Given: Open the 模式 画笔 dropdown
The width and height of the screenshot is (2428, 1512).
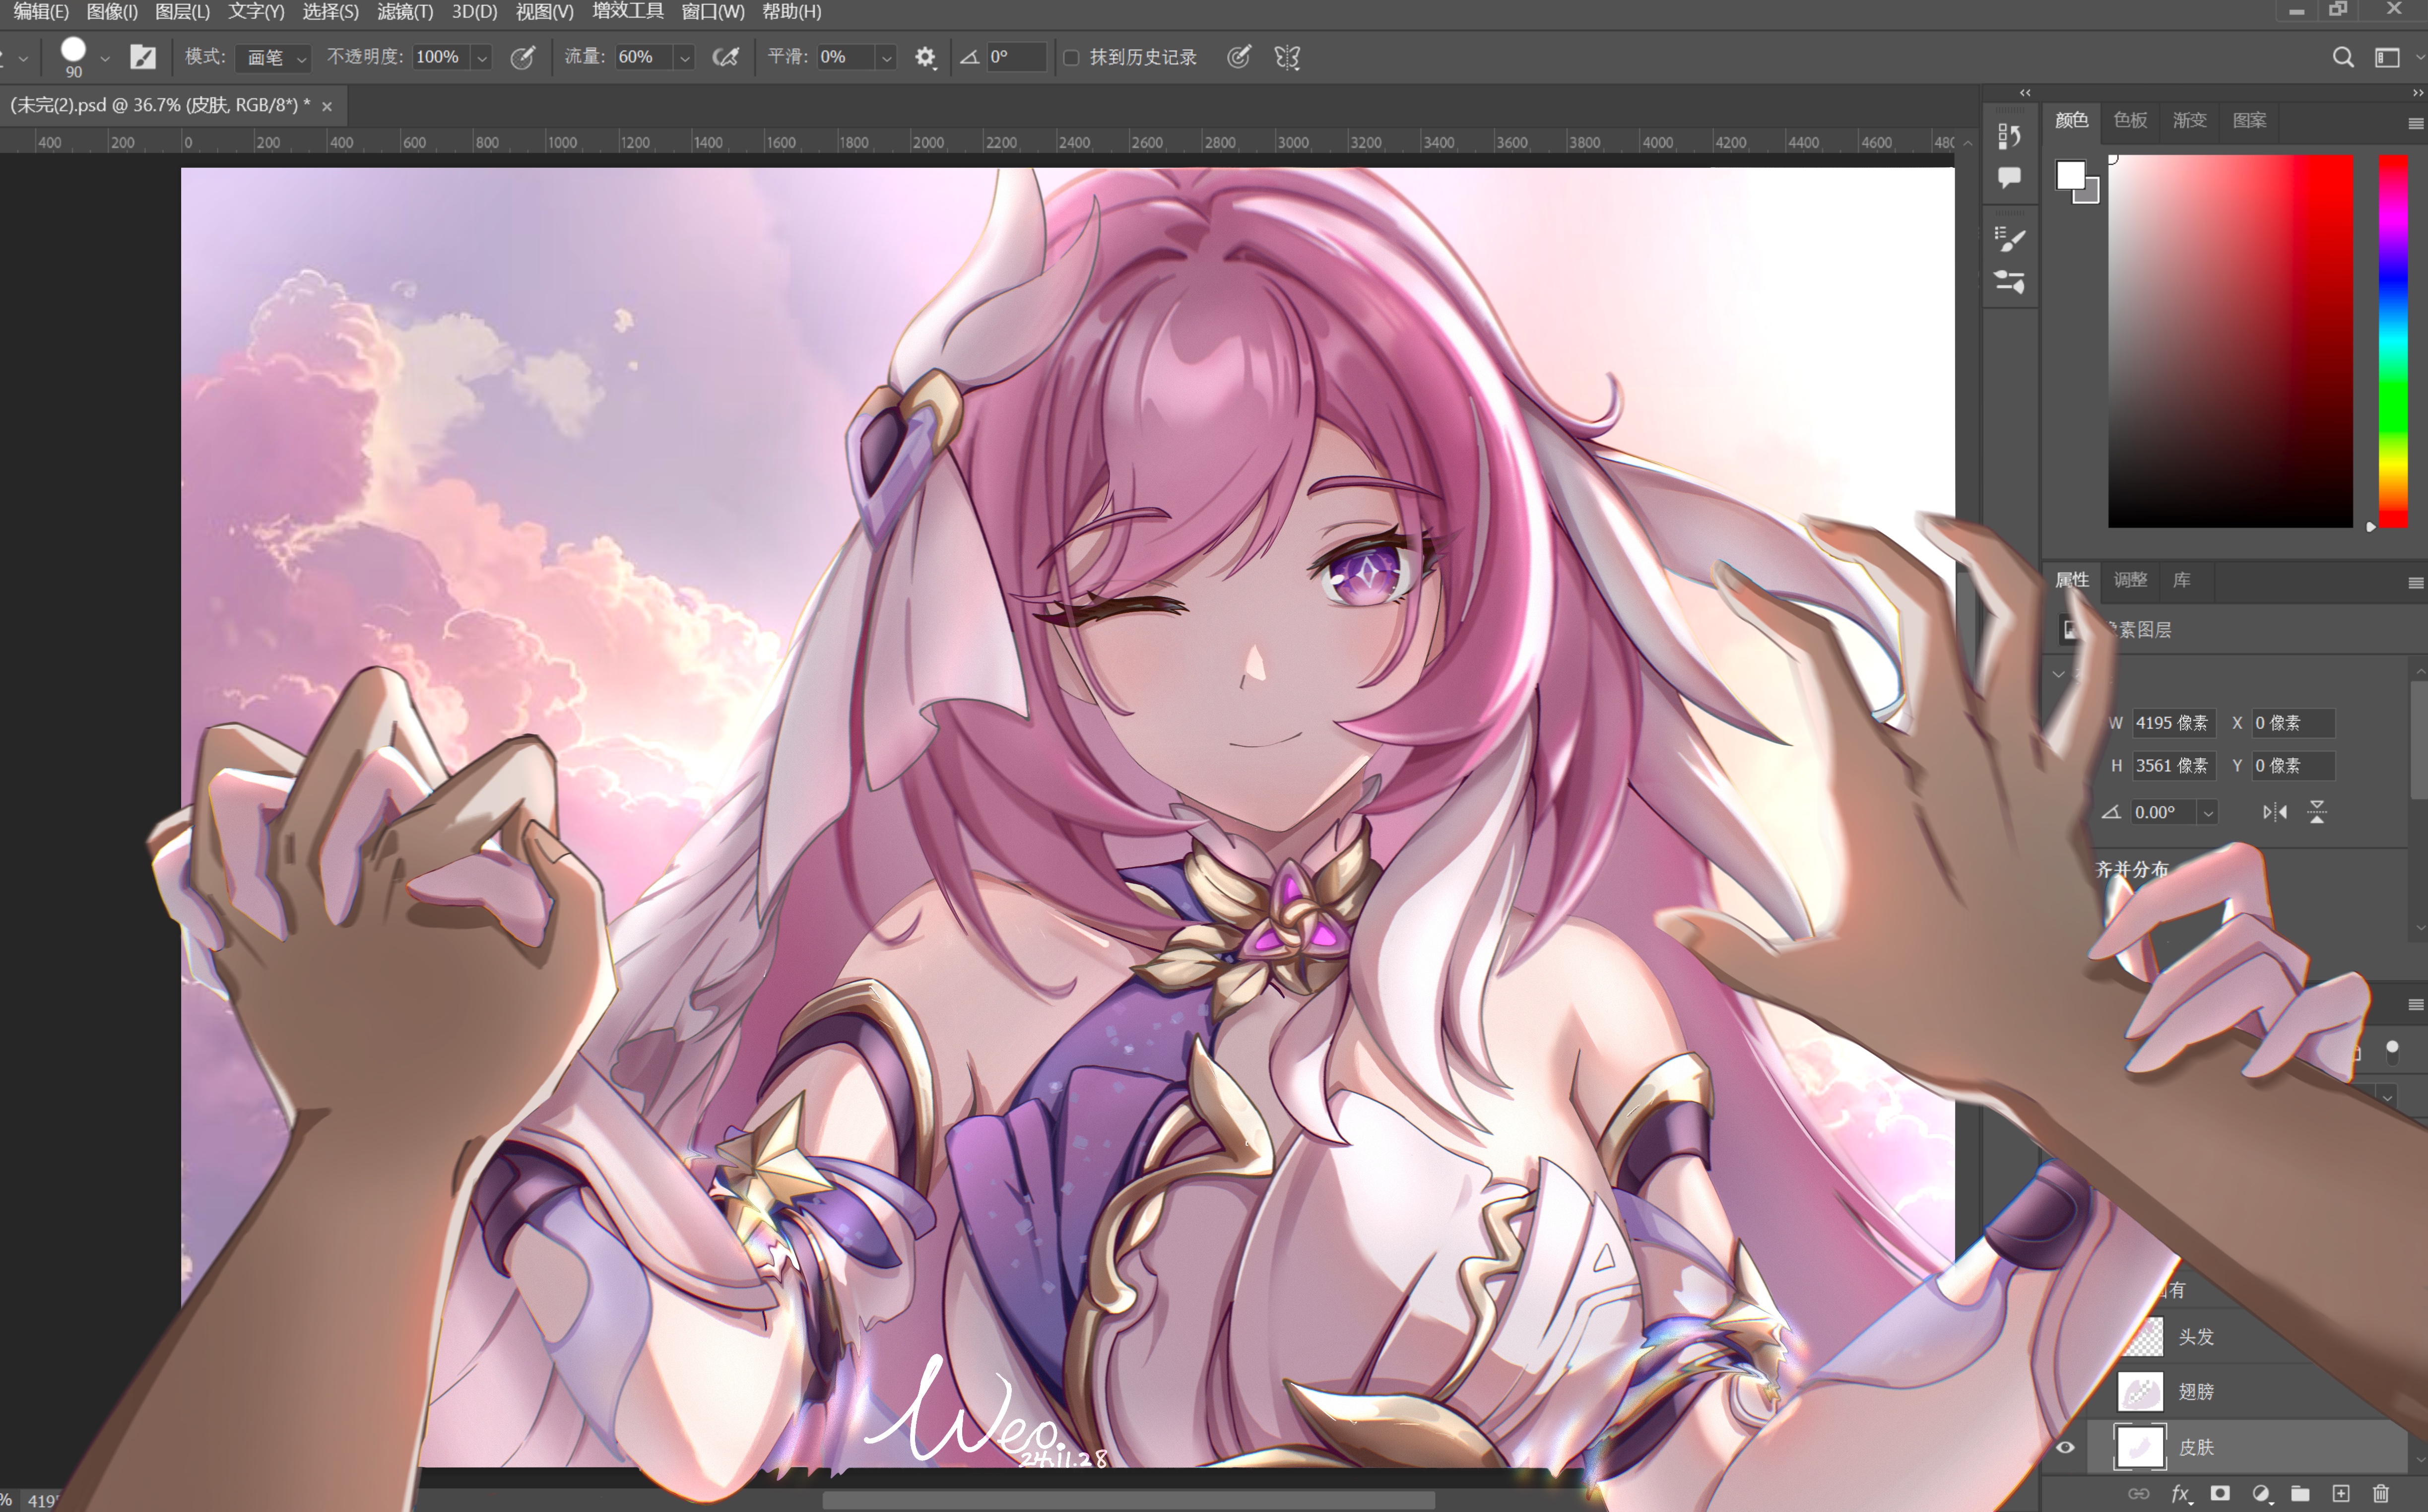Looking at the screenshot, I should 273,57.
